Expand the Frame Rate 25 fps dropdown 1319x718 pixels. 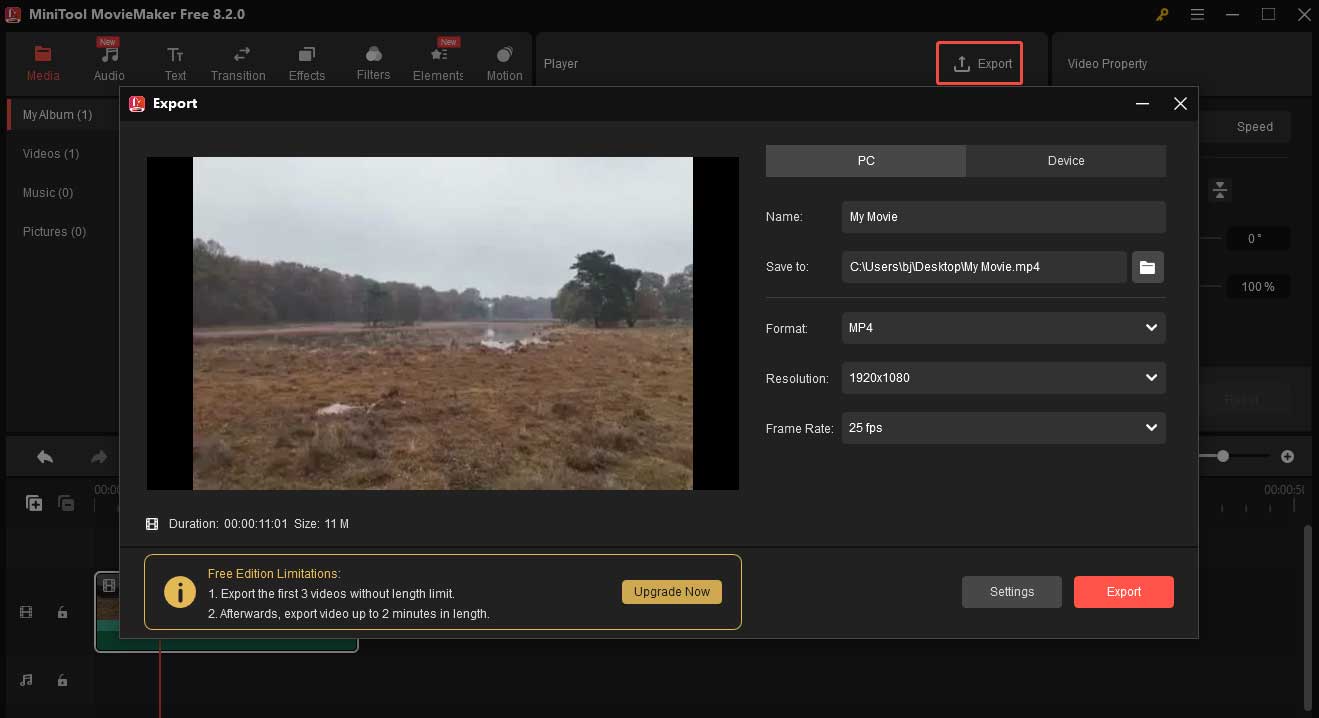tap(1004, 428)
